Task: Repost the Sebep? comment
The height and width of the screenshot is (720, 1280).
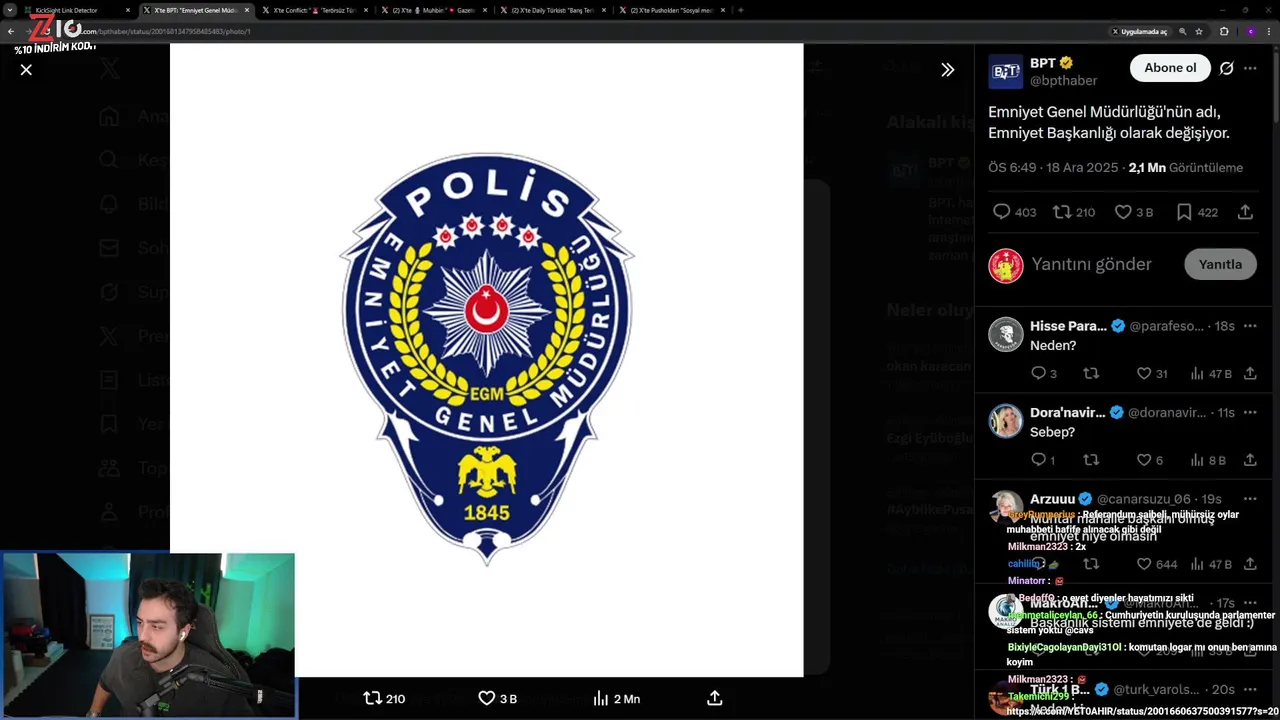Action: pyautogui.click(x=1091, y=460)
